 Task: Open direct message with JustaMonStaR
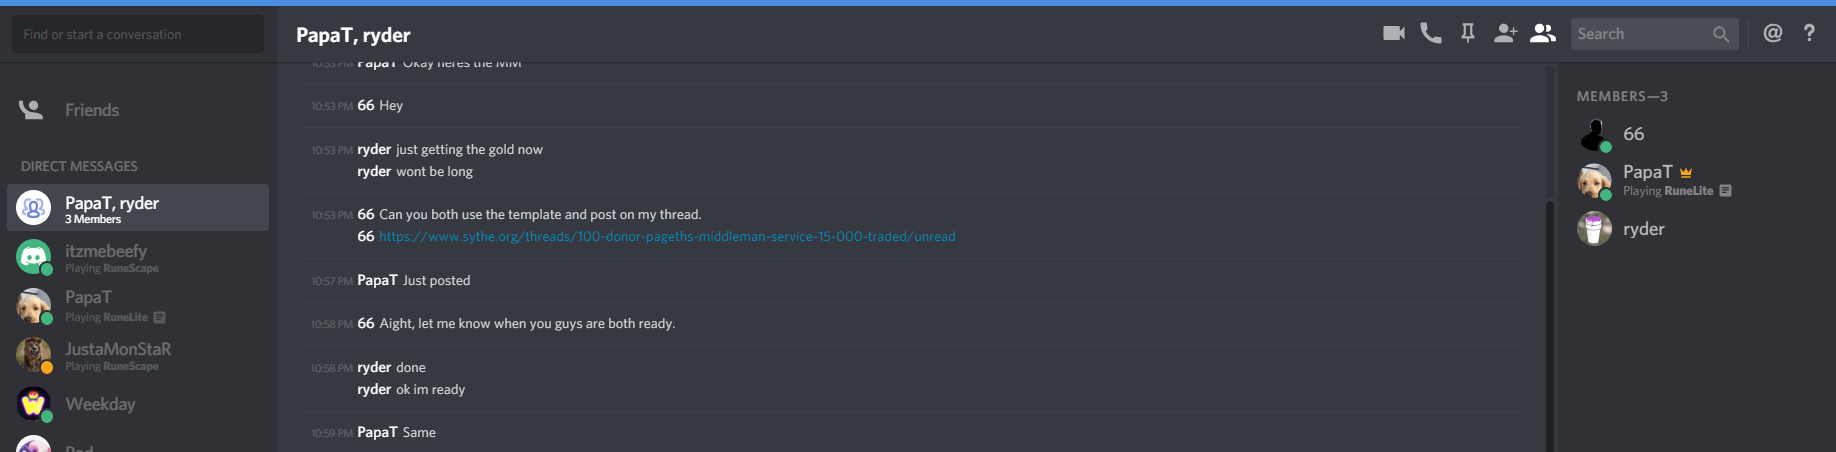(x=138, y=355)
